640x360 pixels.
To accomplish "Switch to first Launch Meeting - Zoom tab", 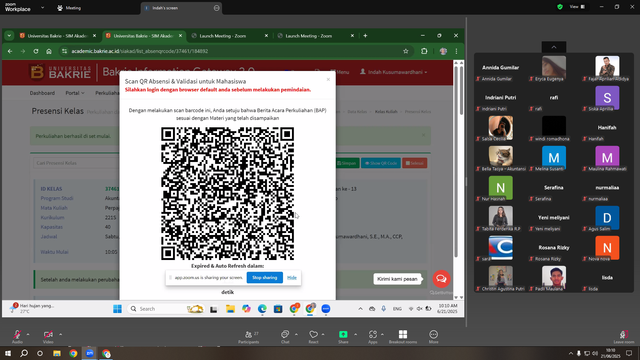I will click(x=230, y=36).
